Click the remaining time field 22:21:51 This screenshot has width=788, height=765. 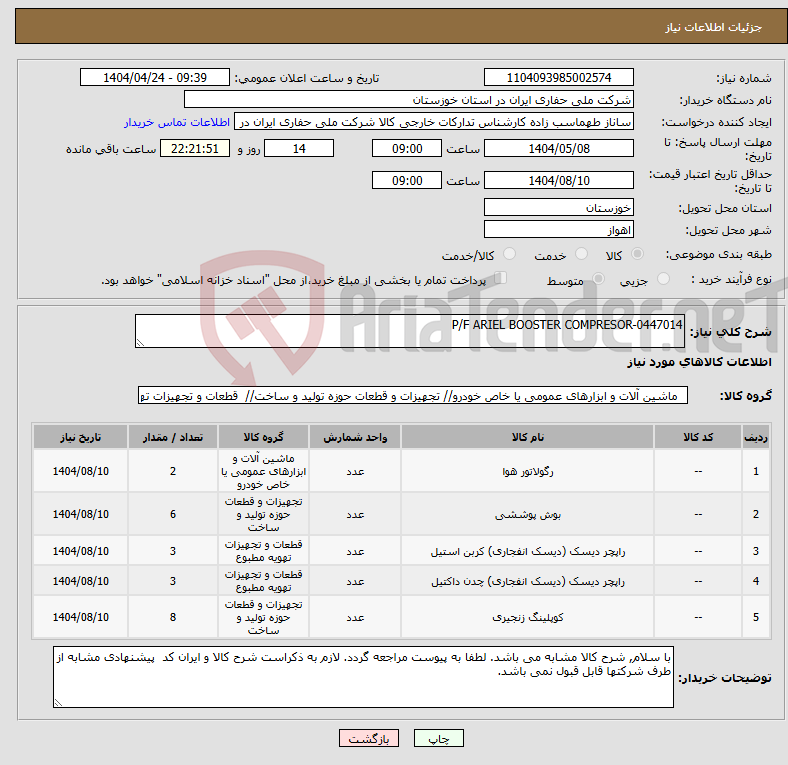(x=195, y=148)
